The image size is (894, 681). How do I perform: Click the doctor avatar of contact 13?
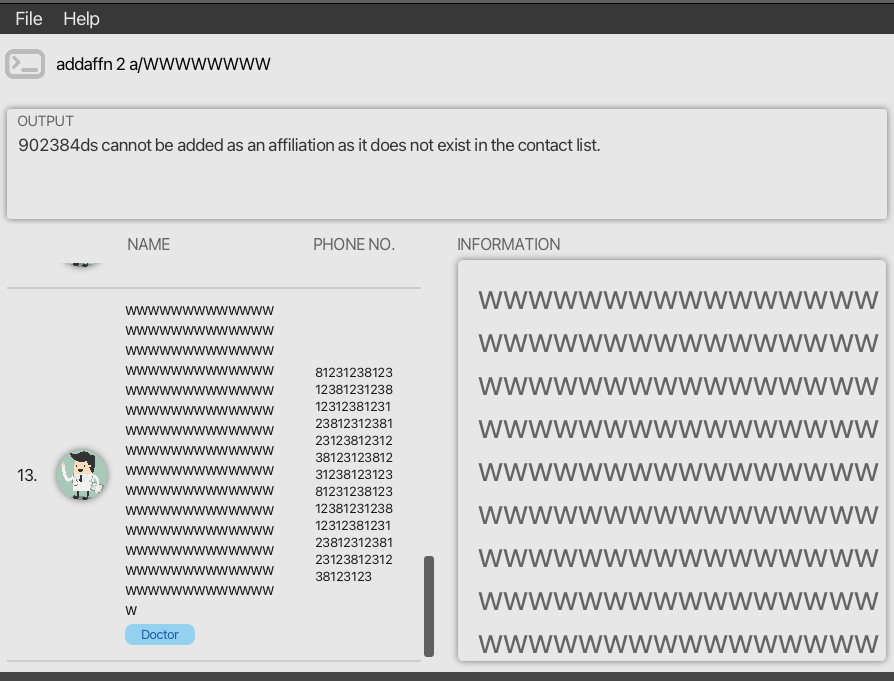82,475
